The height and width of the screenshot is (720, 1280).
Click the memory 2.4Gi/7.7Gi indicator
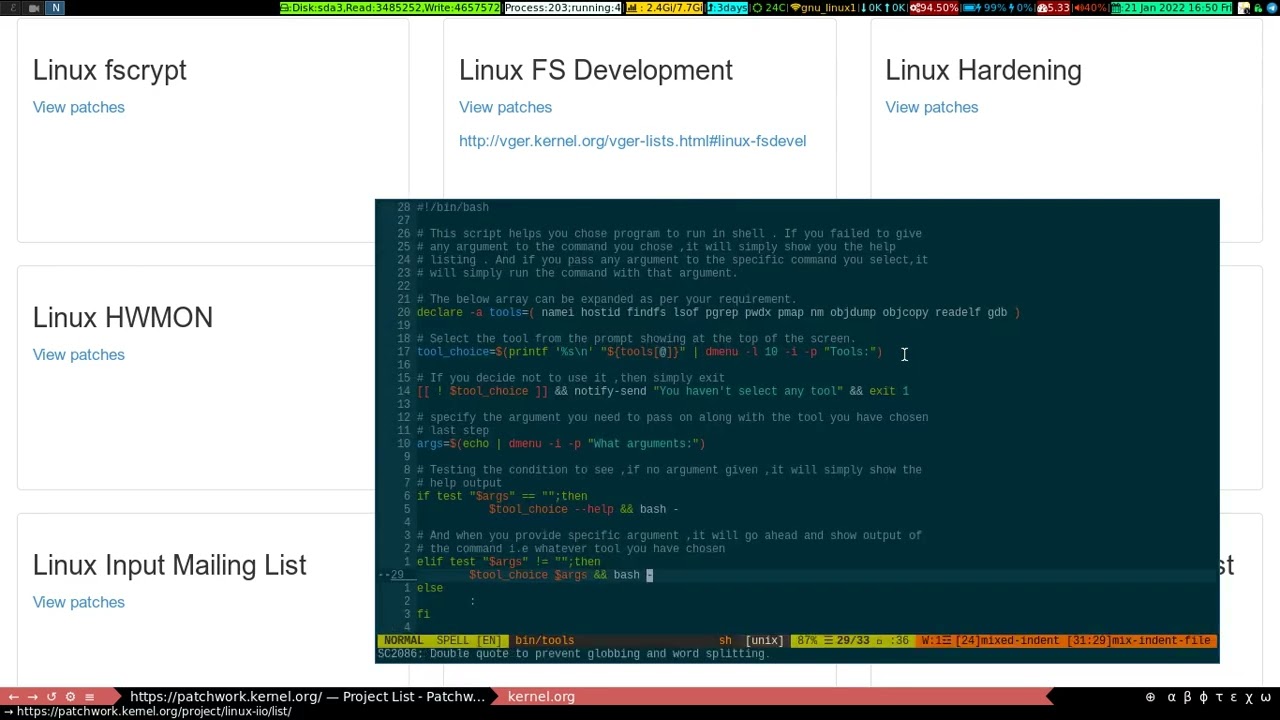[664, 8]
